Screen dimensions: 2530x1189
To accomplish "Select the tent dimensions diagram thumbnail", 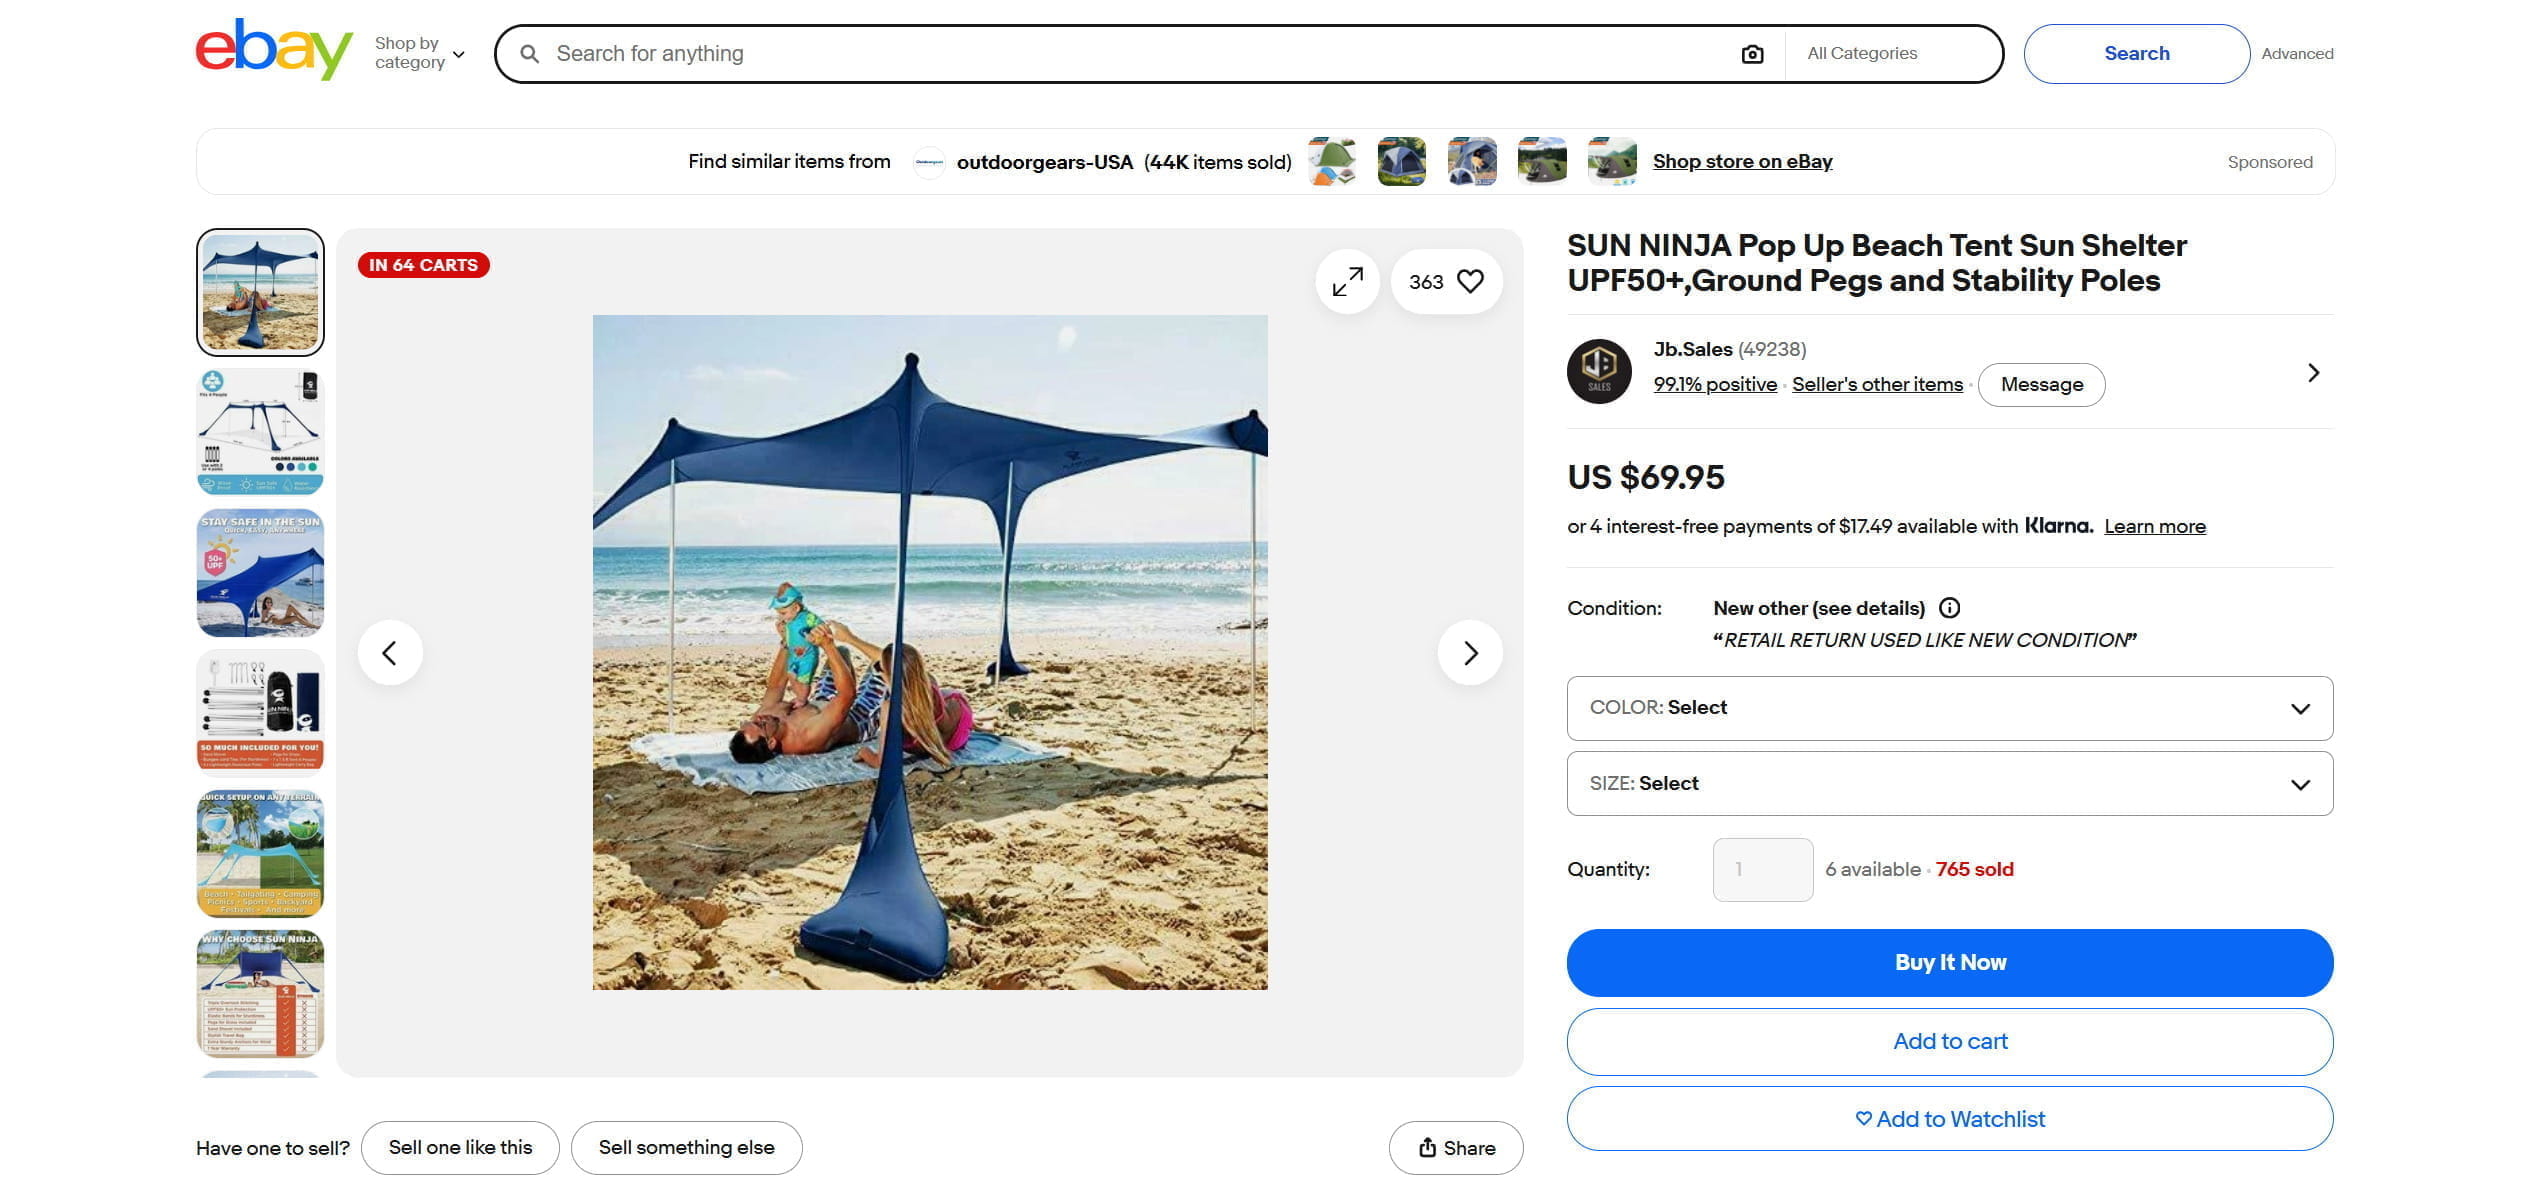I will click(260, 432).
